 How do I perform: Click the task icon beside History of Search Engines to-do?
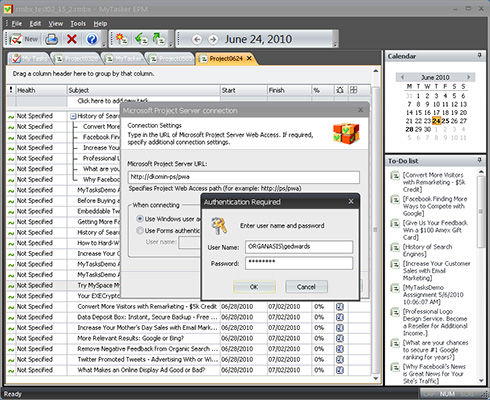click(x=395, y=247)
